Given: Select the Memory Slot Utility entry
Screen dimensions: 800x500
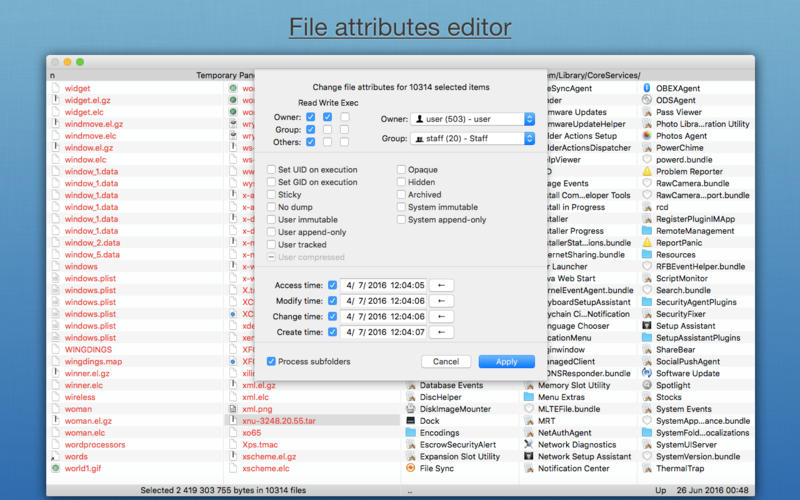Looking at the screenshot, I should pyautogui.click(x=574, y=385).
